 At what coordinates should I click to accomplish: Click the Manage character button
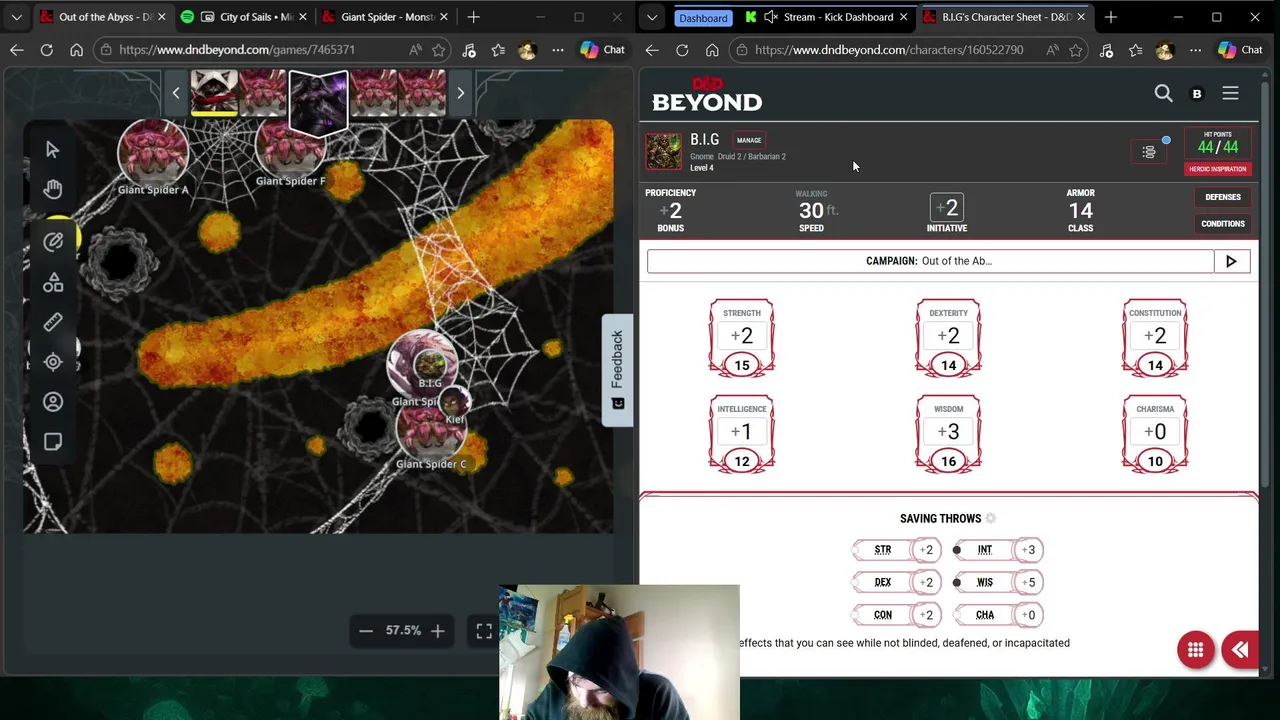[x=749, y=140]
